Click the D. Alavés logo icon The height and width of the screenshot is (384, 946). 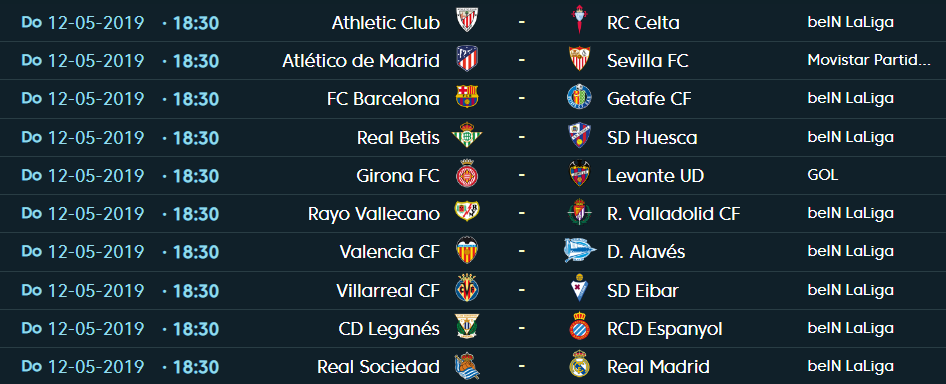pyautogui.click(x=580, y=251)
